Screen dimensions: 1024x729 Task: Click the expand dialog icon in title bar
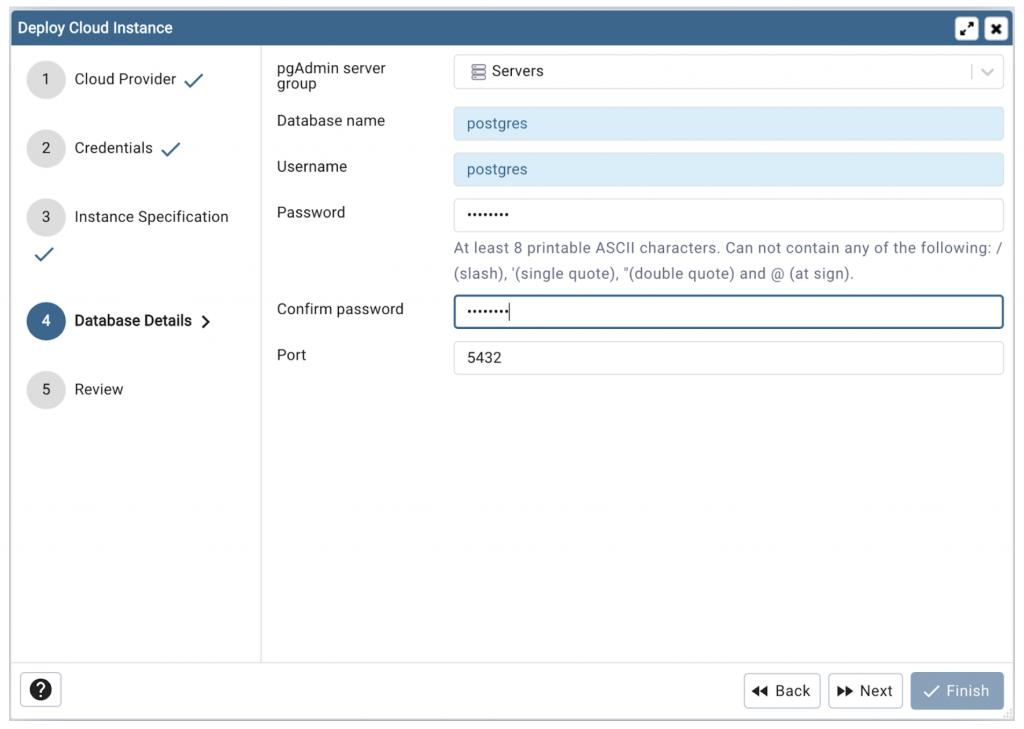(x=966, y=27)
